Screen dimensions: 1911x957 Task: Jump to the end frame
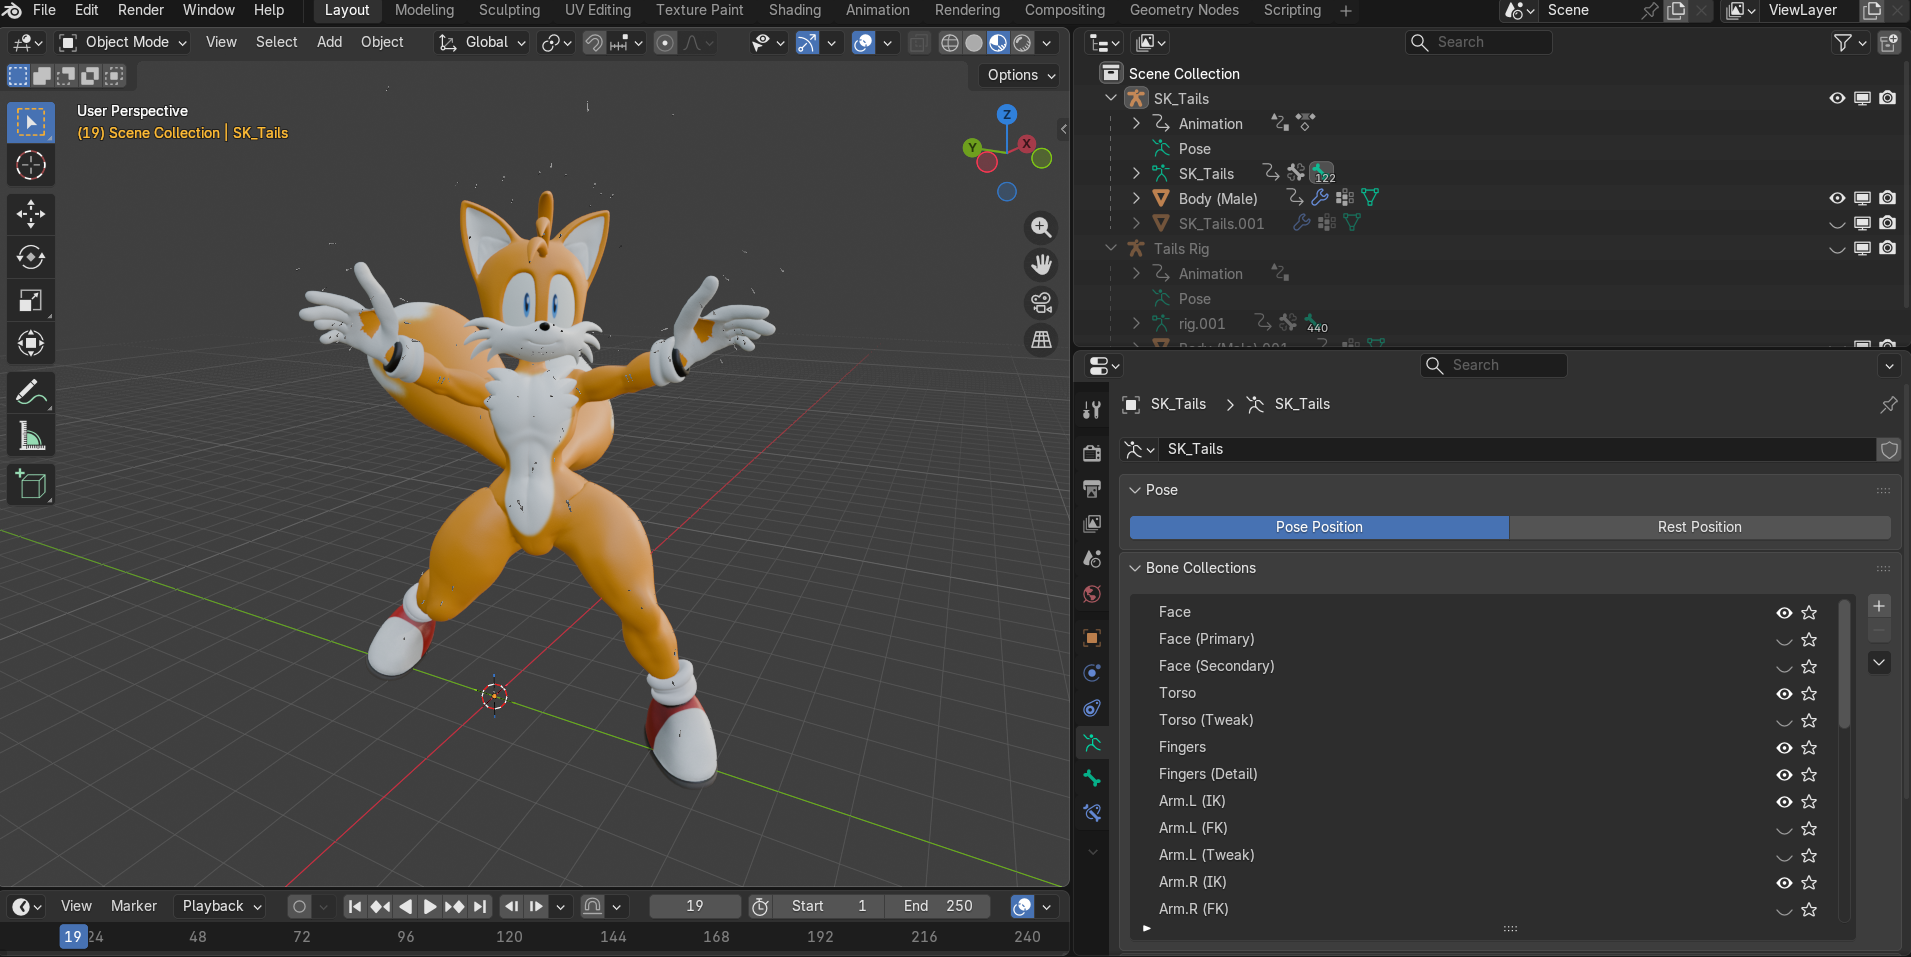click(x=480, y=906)
